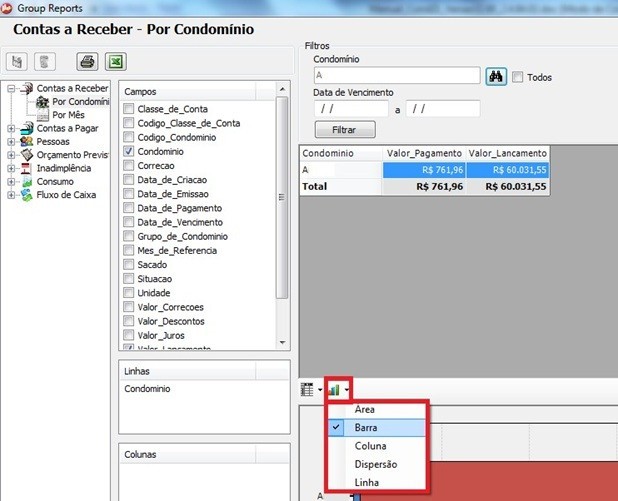Click the first disabled save toolbar icon
The width and height of the screenshot is (618, 501).
(17, 61)
